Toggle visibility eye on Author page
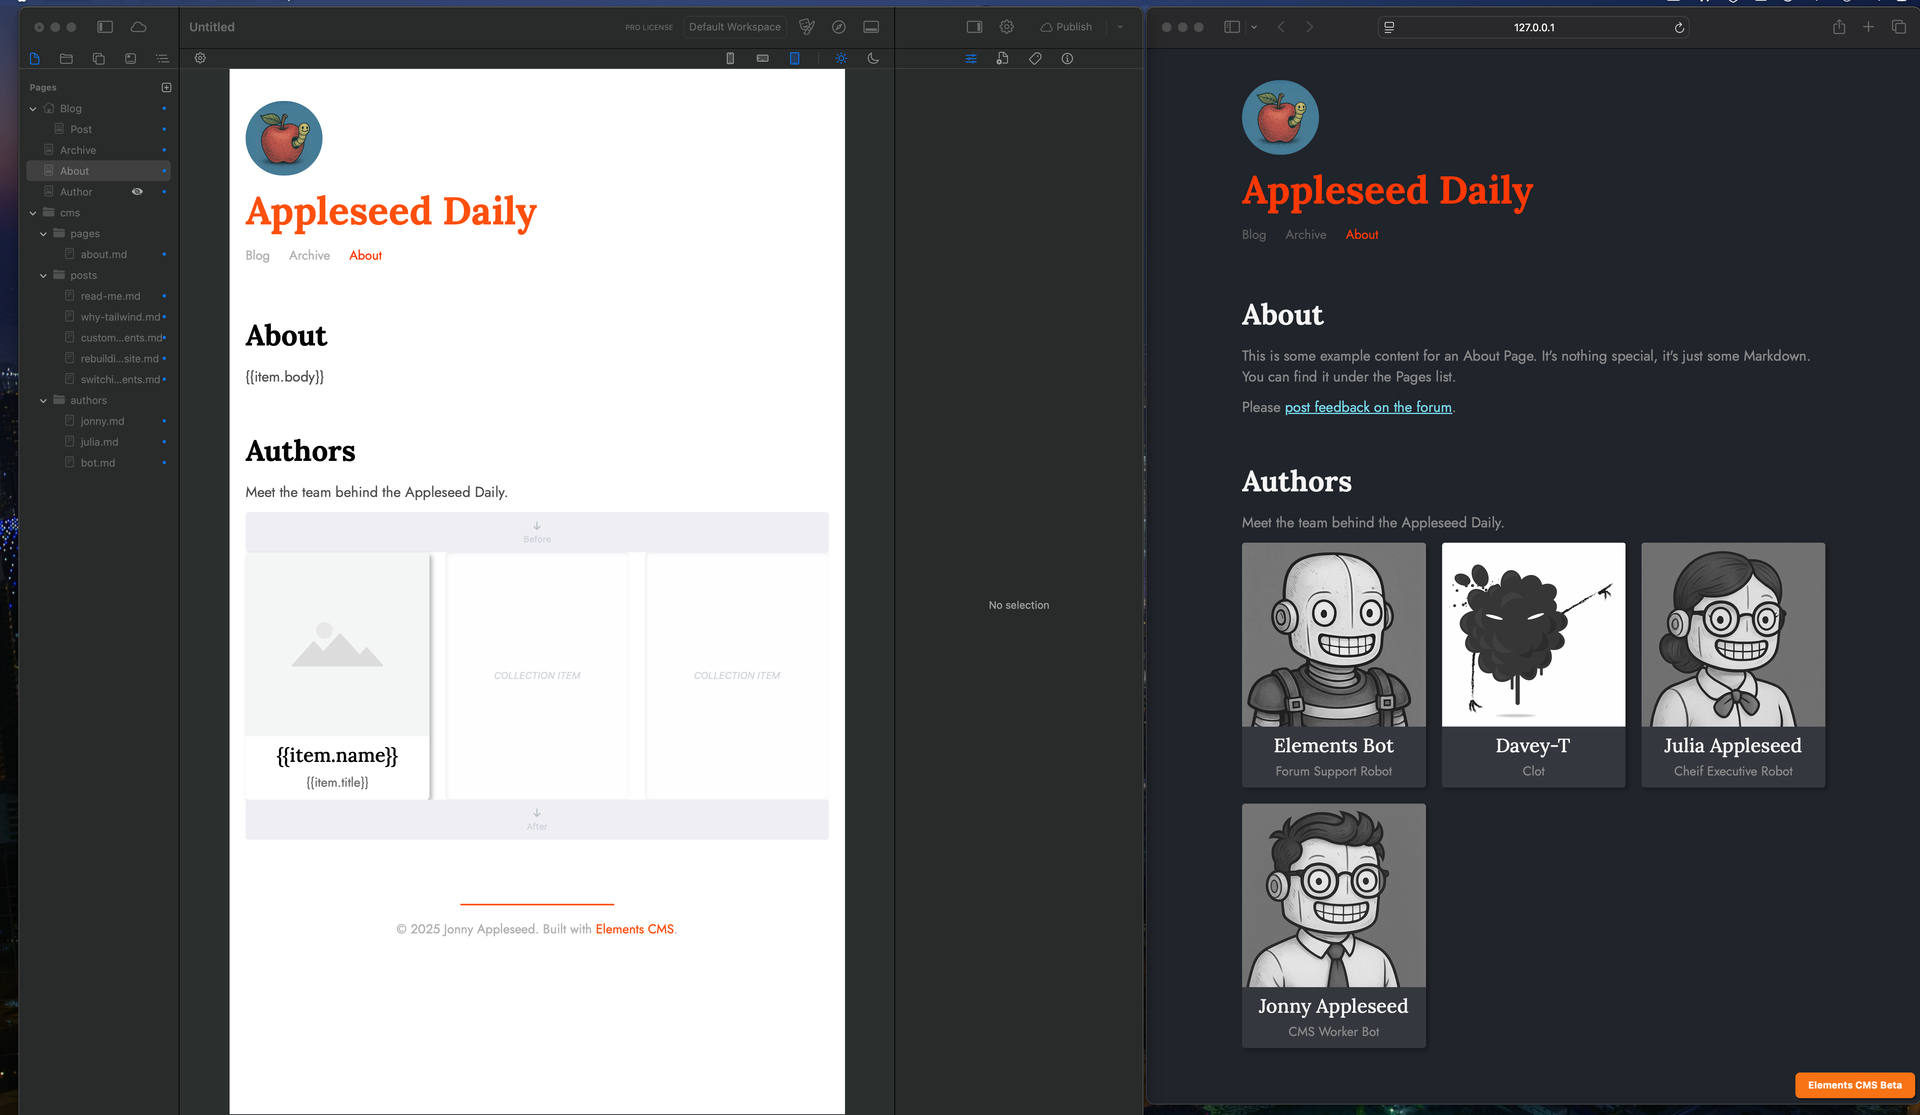The width and height of the screenshot is (1920, 1115). coord(137,192)
